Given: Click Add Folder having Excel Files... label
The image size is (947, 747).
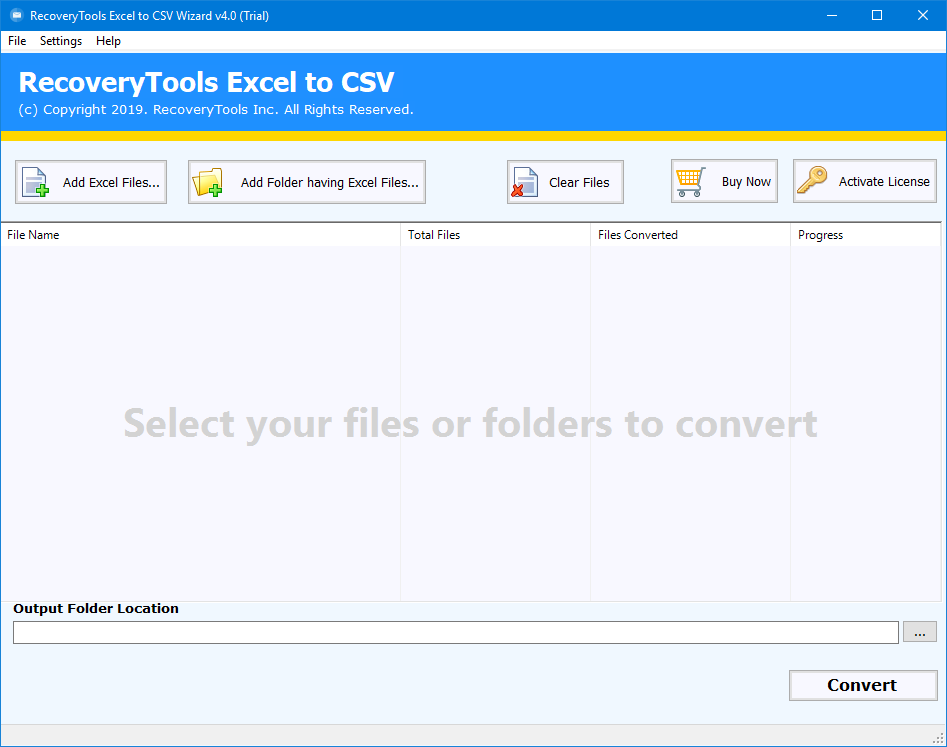Looking at the screenshot, I should pyautogui.click(x=330, y=182).
